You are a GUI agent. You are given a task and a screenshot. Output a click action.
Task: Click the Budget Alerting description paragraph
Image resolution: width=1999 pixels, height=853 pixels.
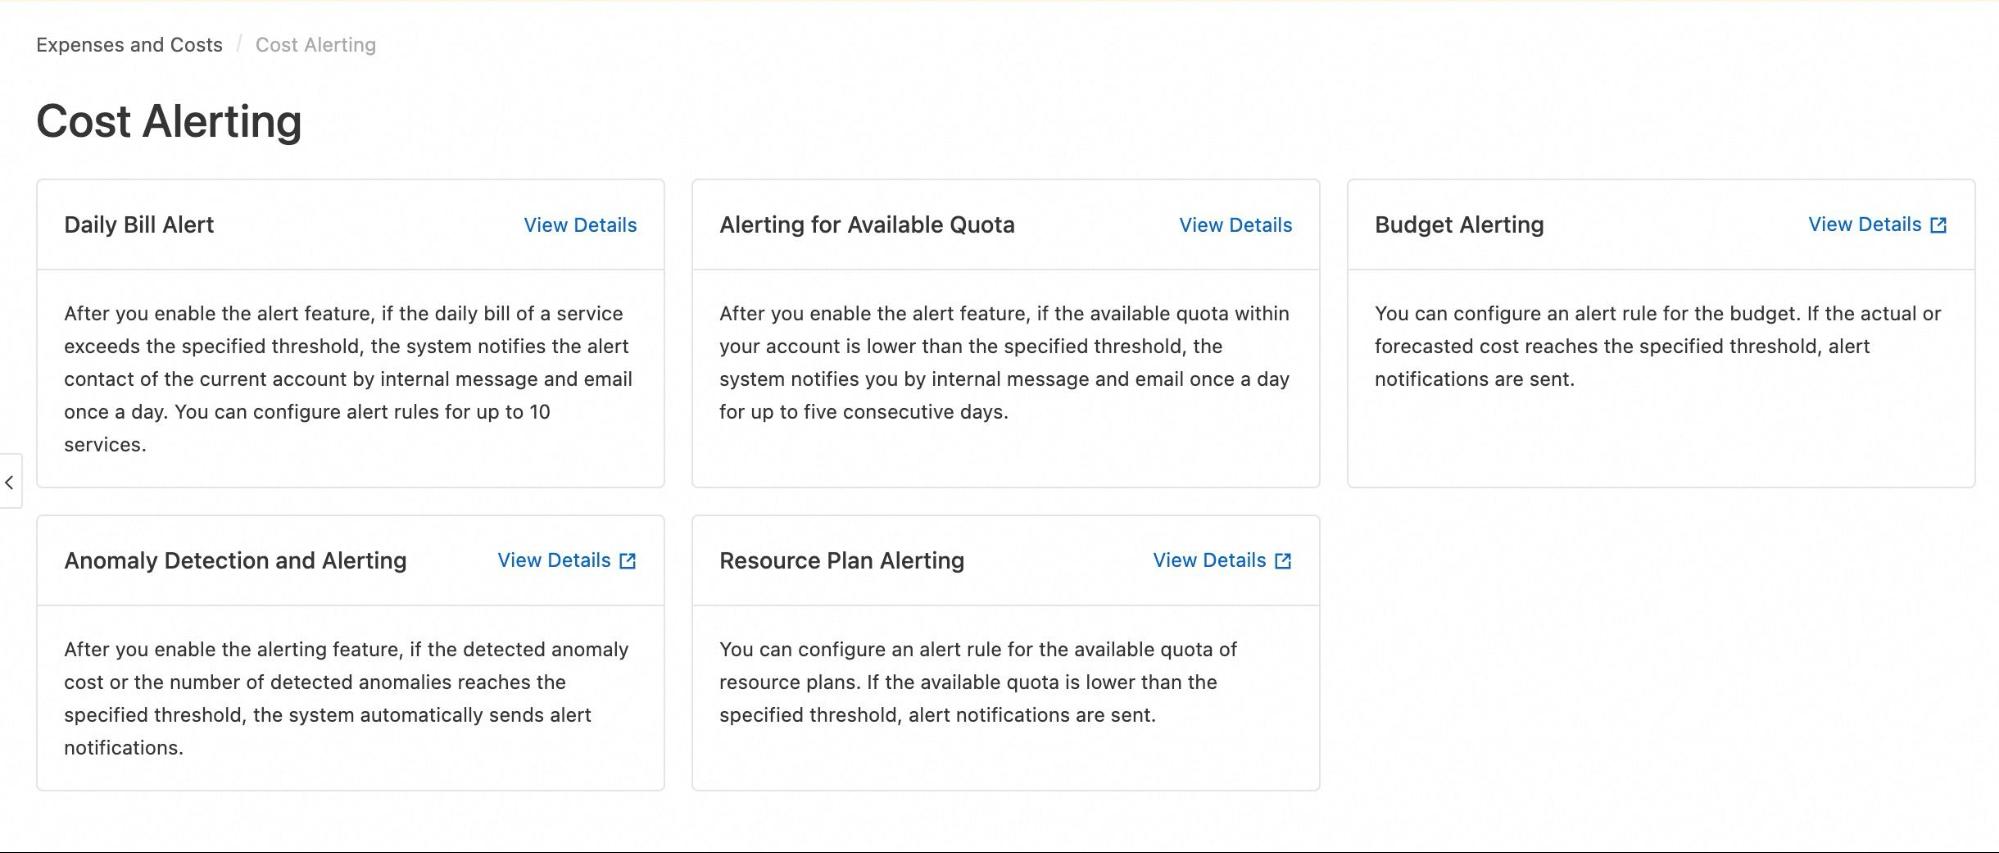click(x=1657, y=346)
